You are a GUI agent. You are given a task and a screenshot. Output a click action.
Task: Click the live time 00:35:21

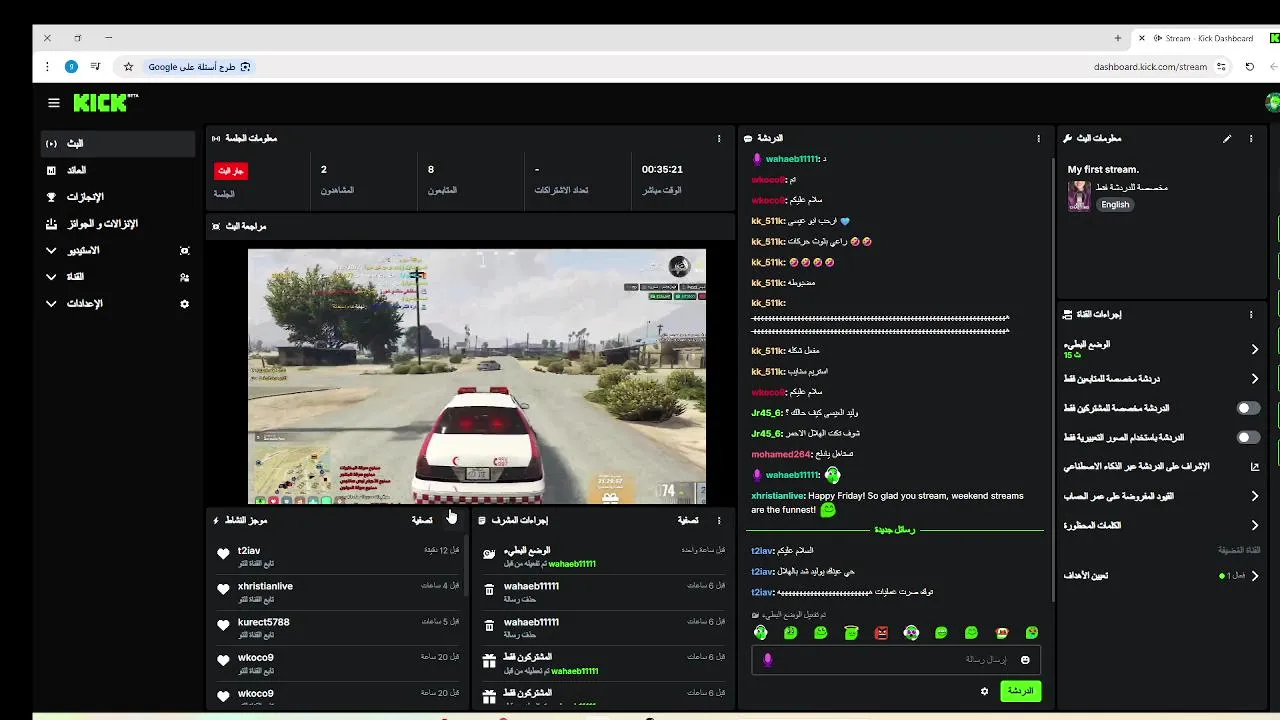pos(662,170)
